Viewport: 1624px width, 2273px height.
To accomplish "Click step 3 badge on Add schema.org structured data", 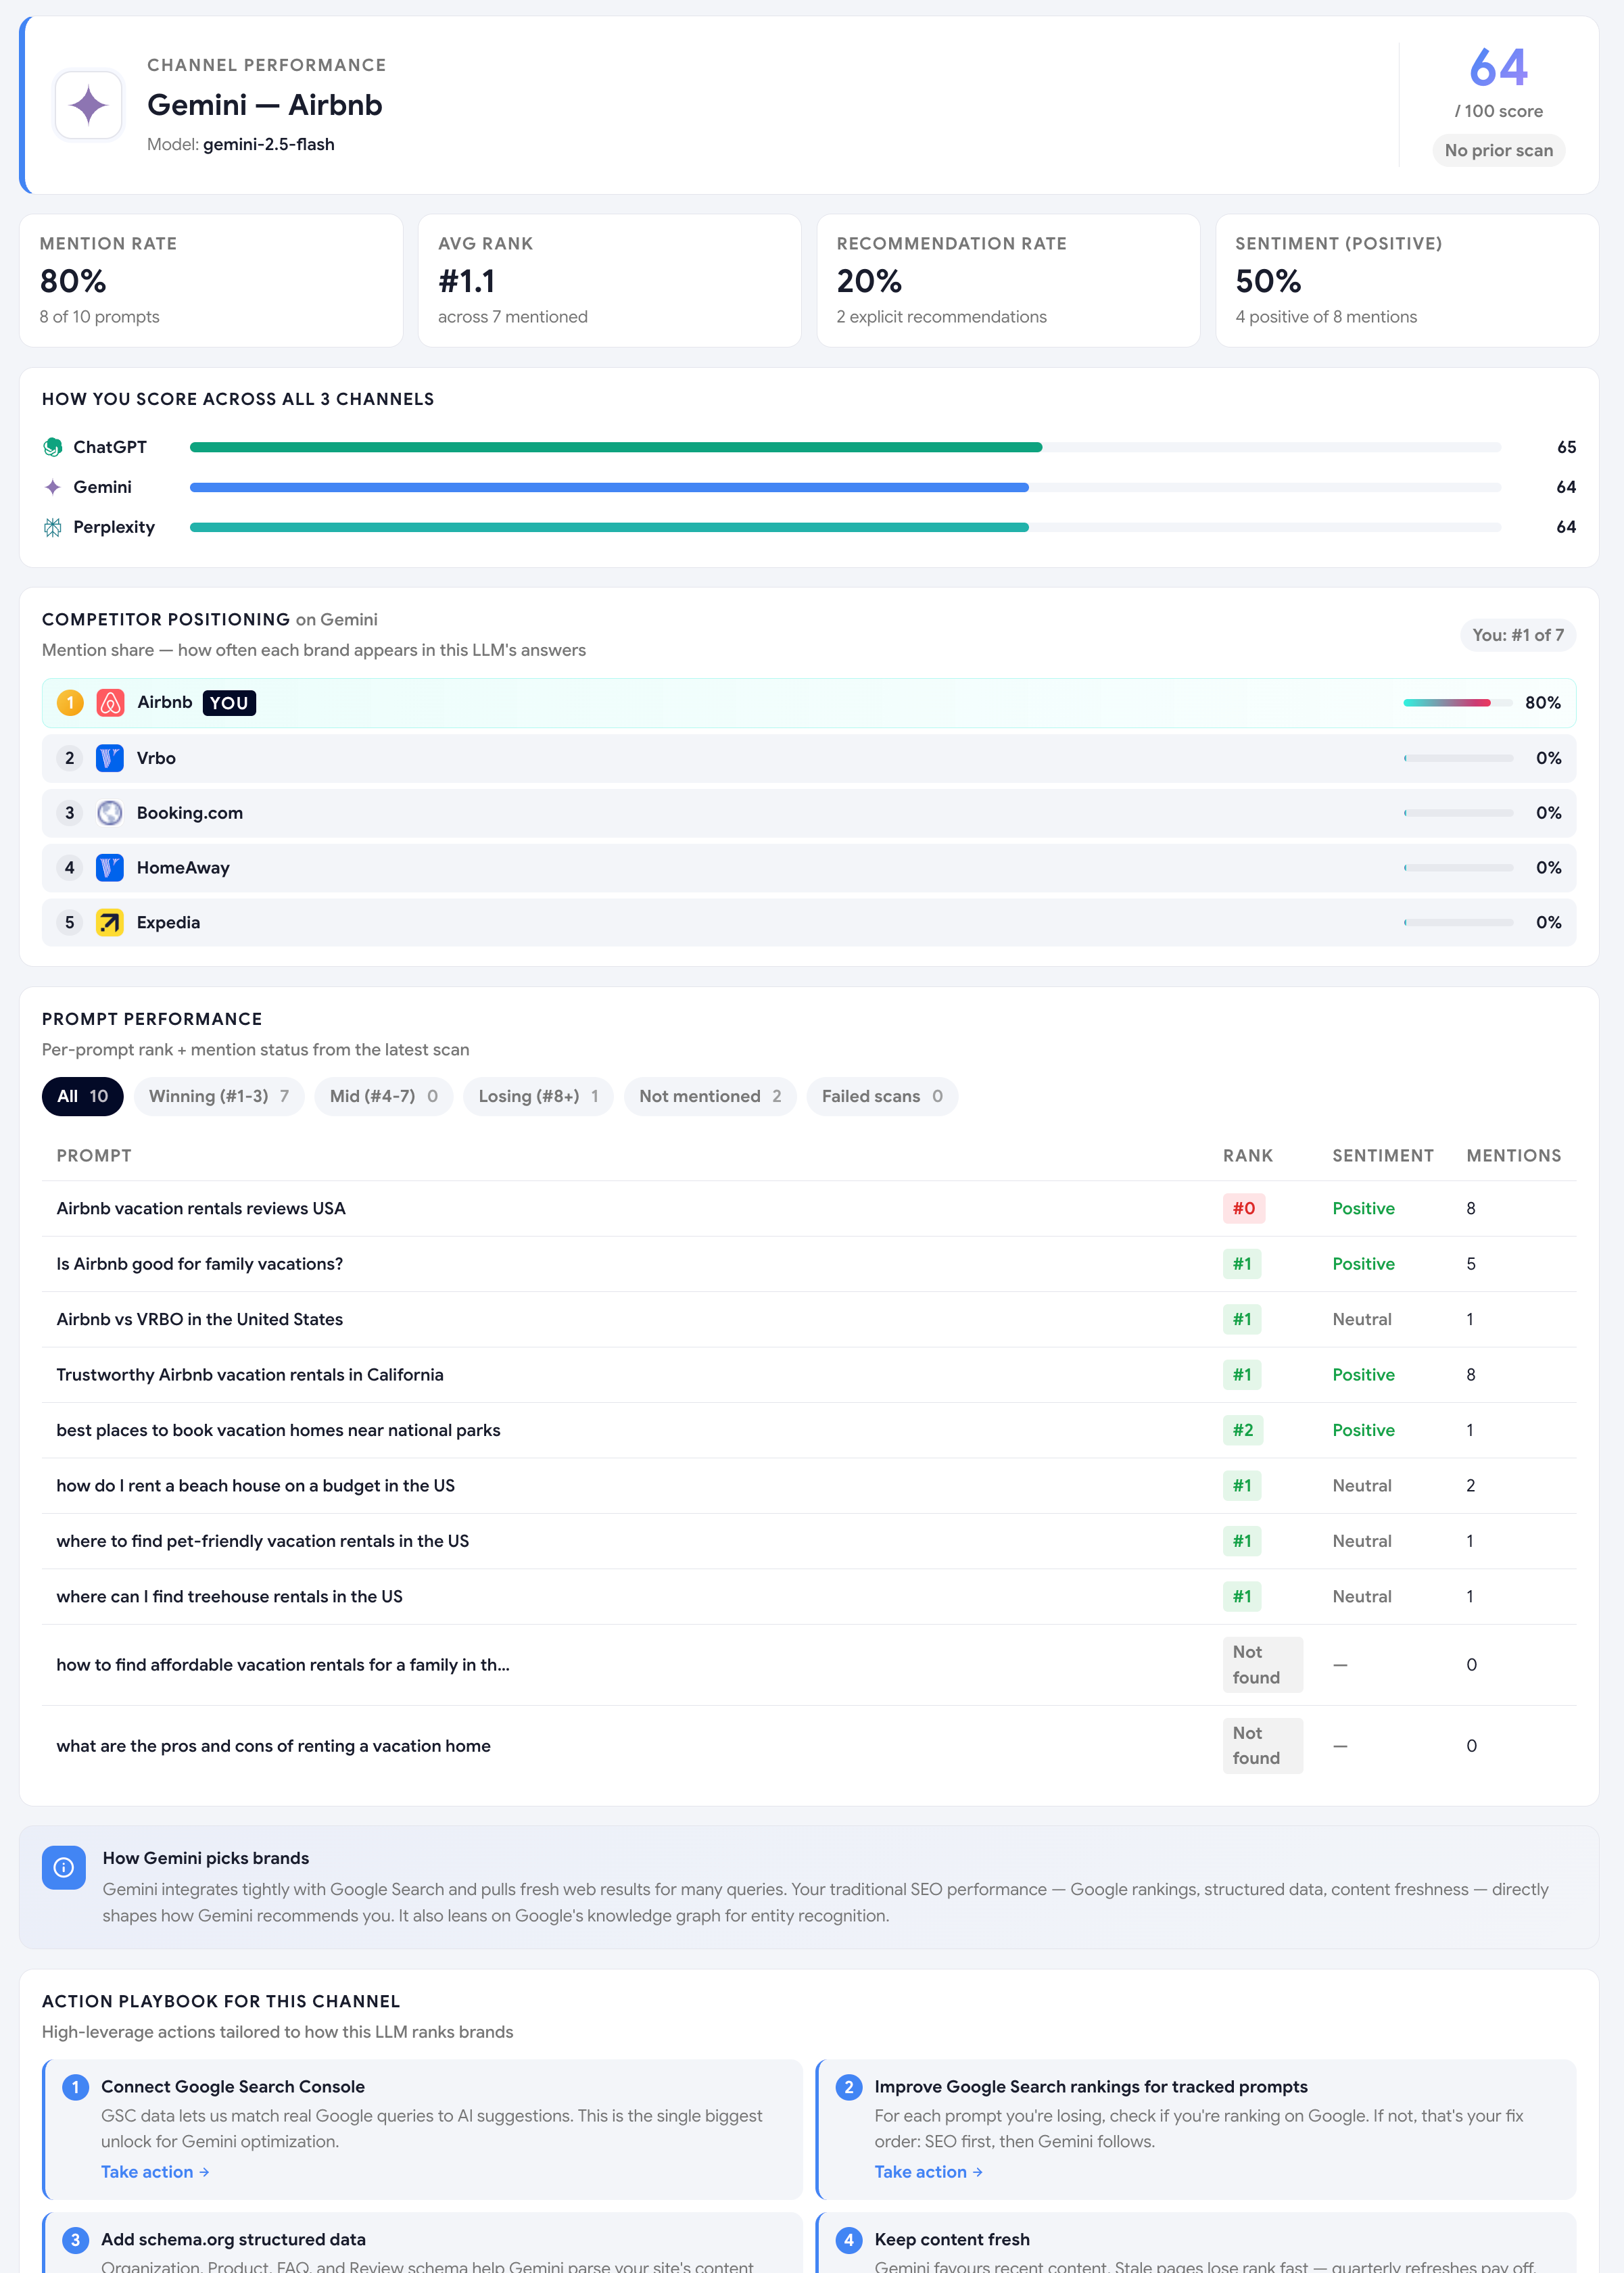I will pyautogui.click(x=75, y=2240).
